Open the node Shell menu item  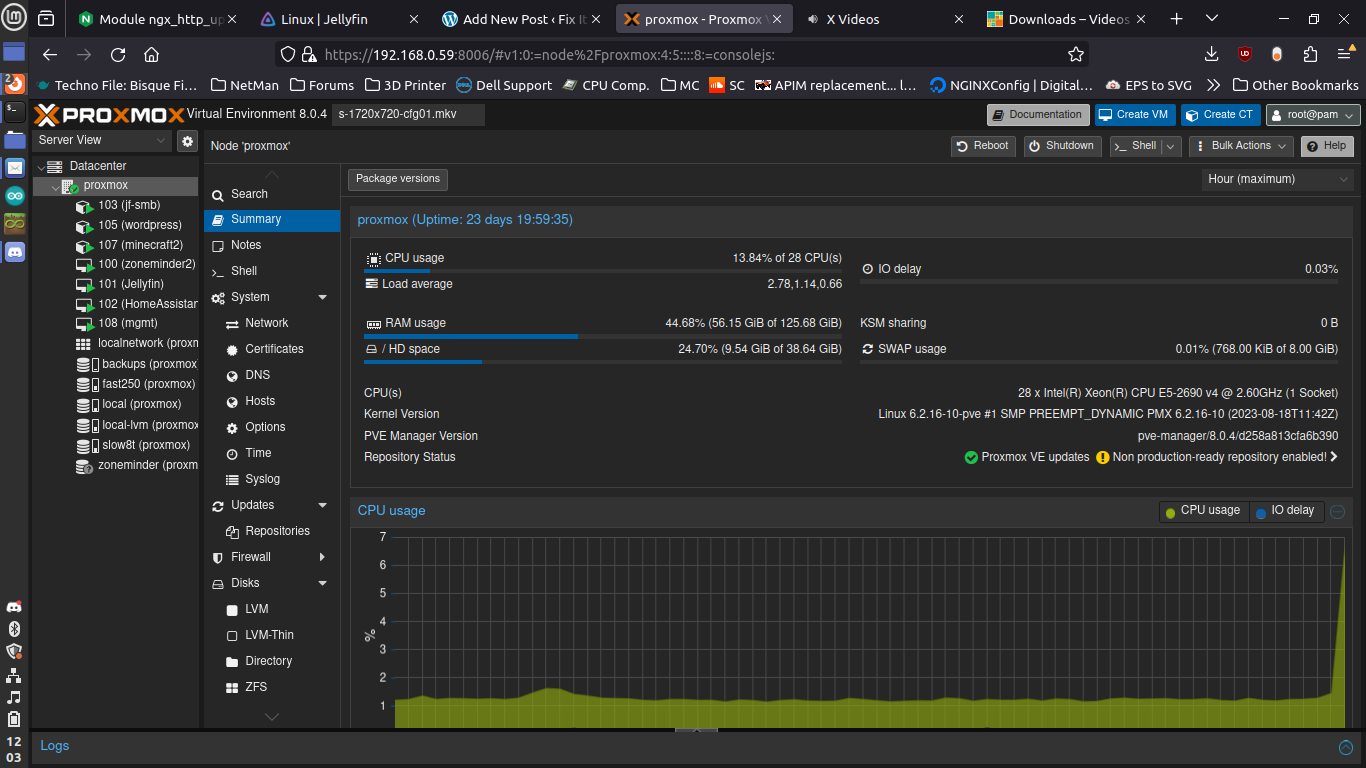coord(272,271)
